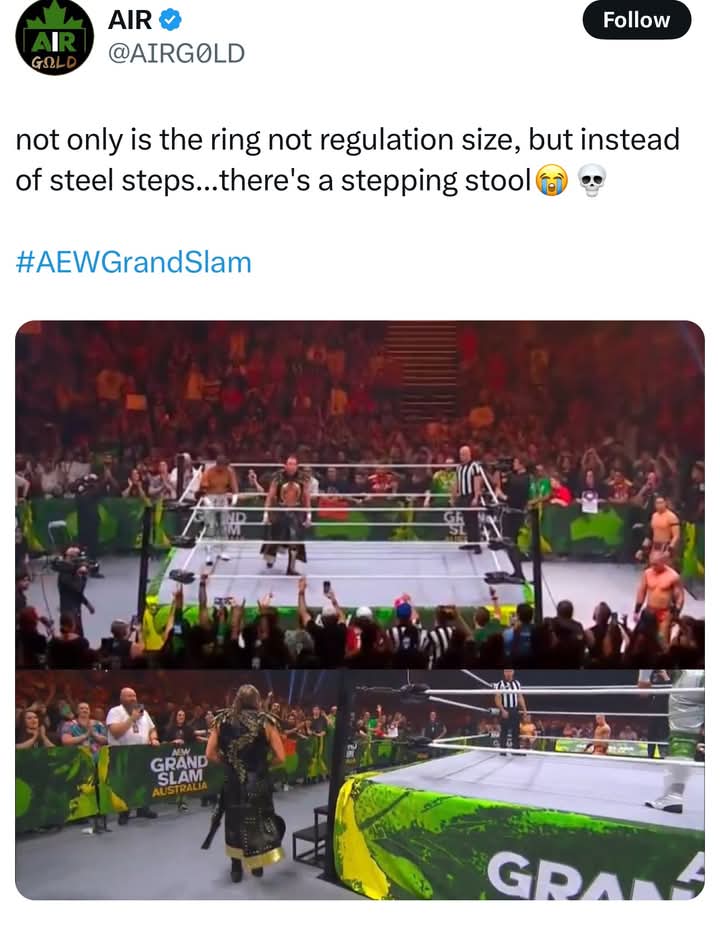
Task: Follow the AIR account
Action: 637,20
